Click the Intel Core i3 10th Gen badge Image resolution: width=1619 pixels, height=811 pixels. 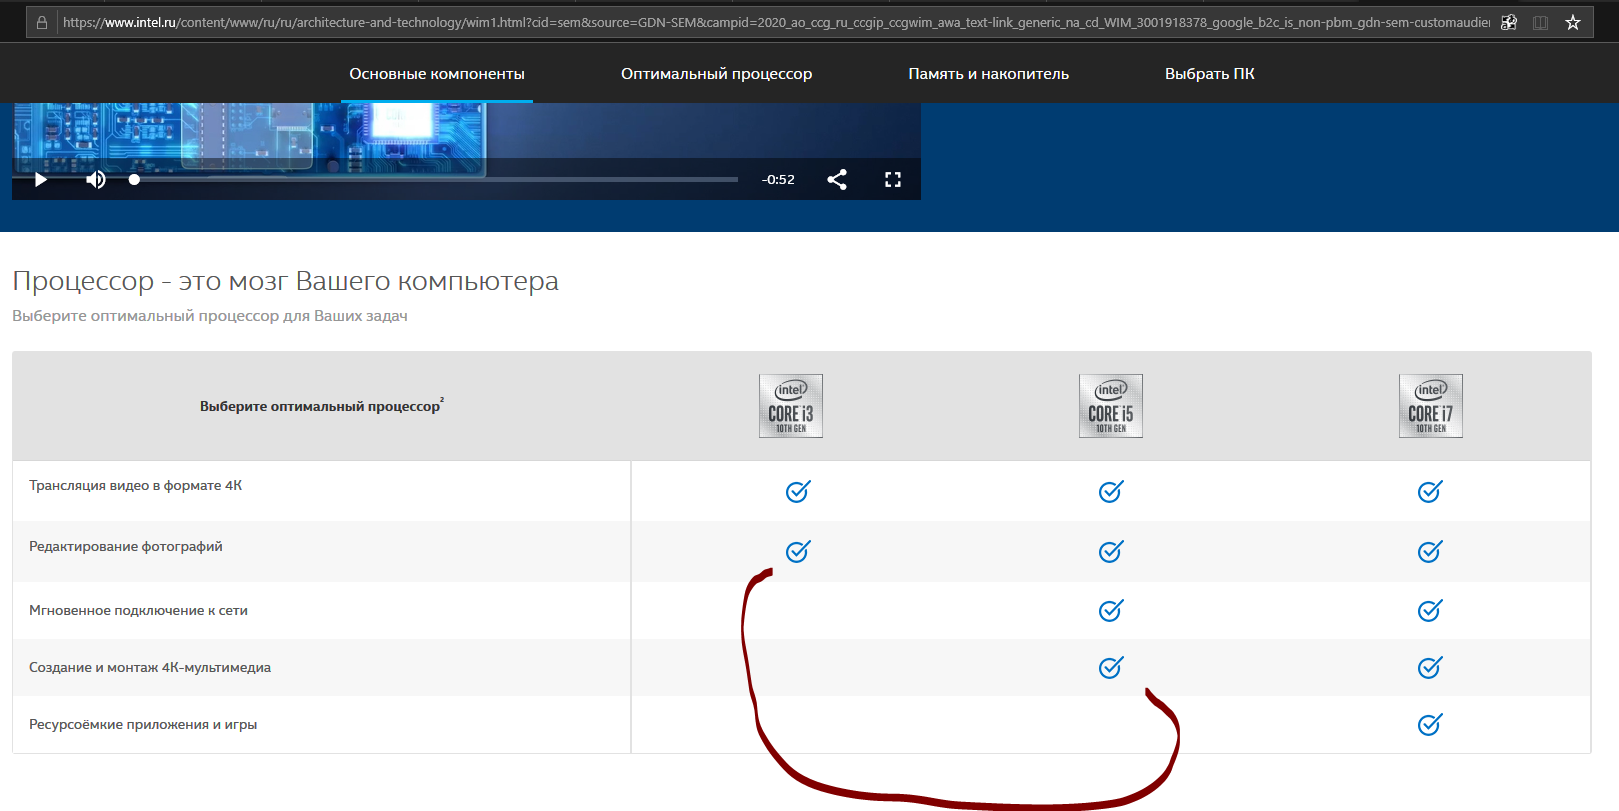(x=791, y=406)
